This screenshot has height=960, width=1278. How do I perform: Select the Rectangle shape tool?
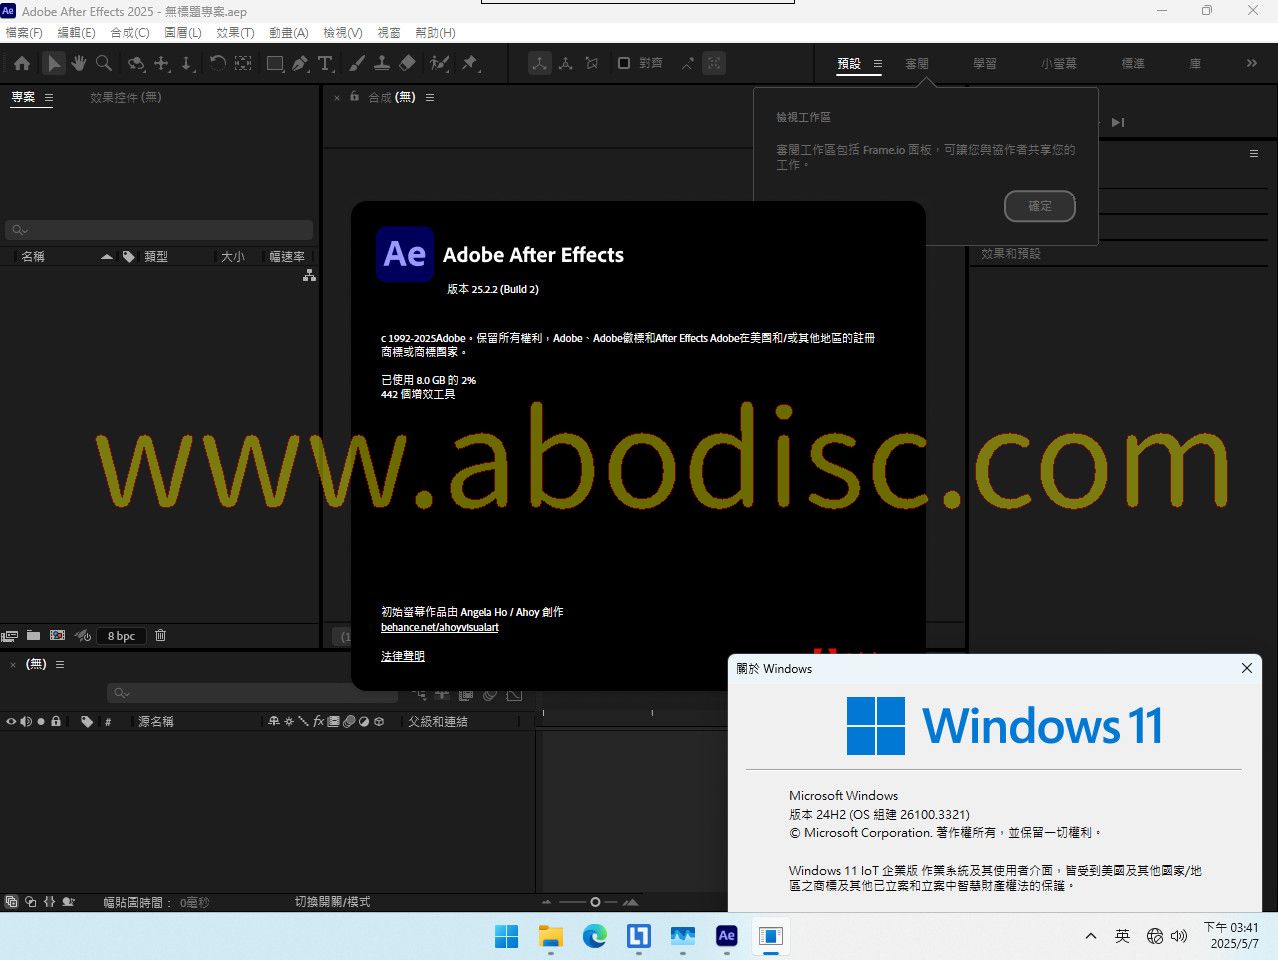275,63
